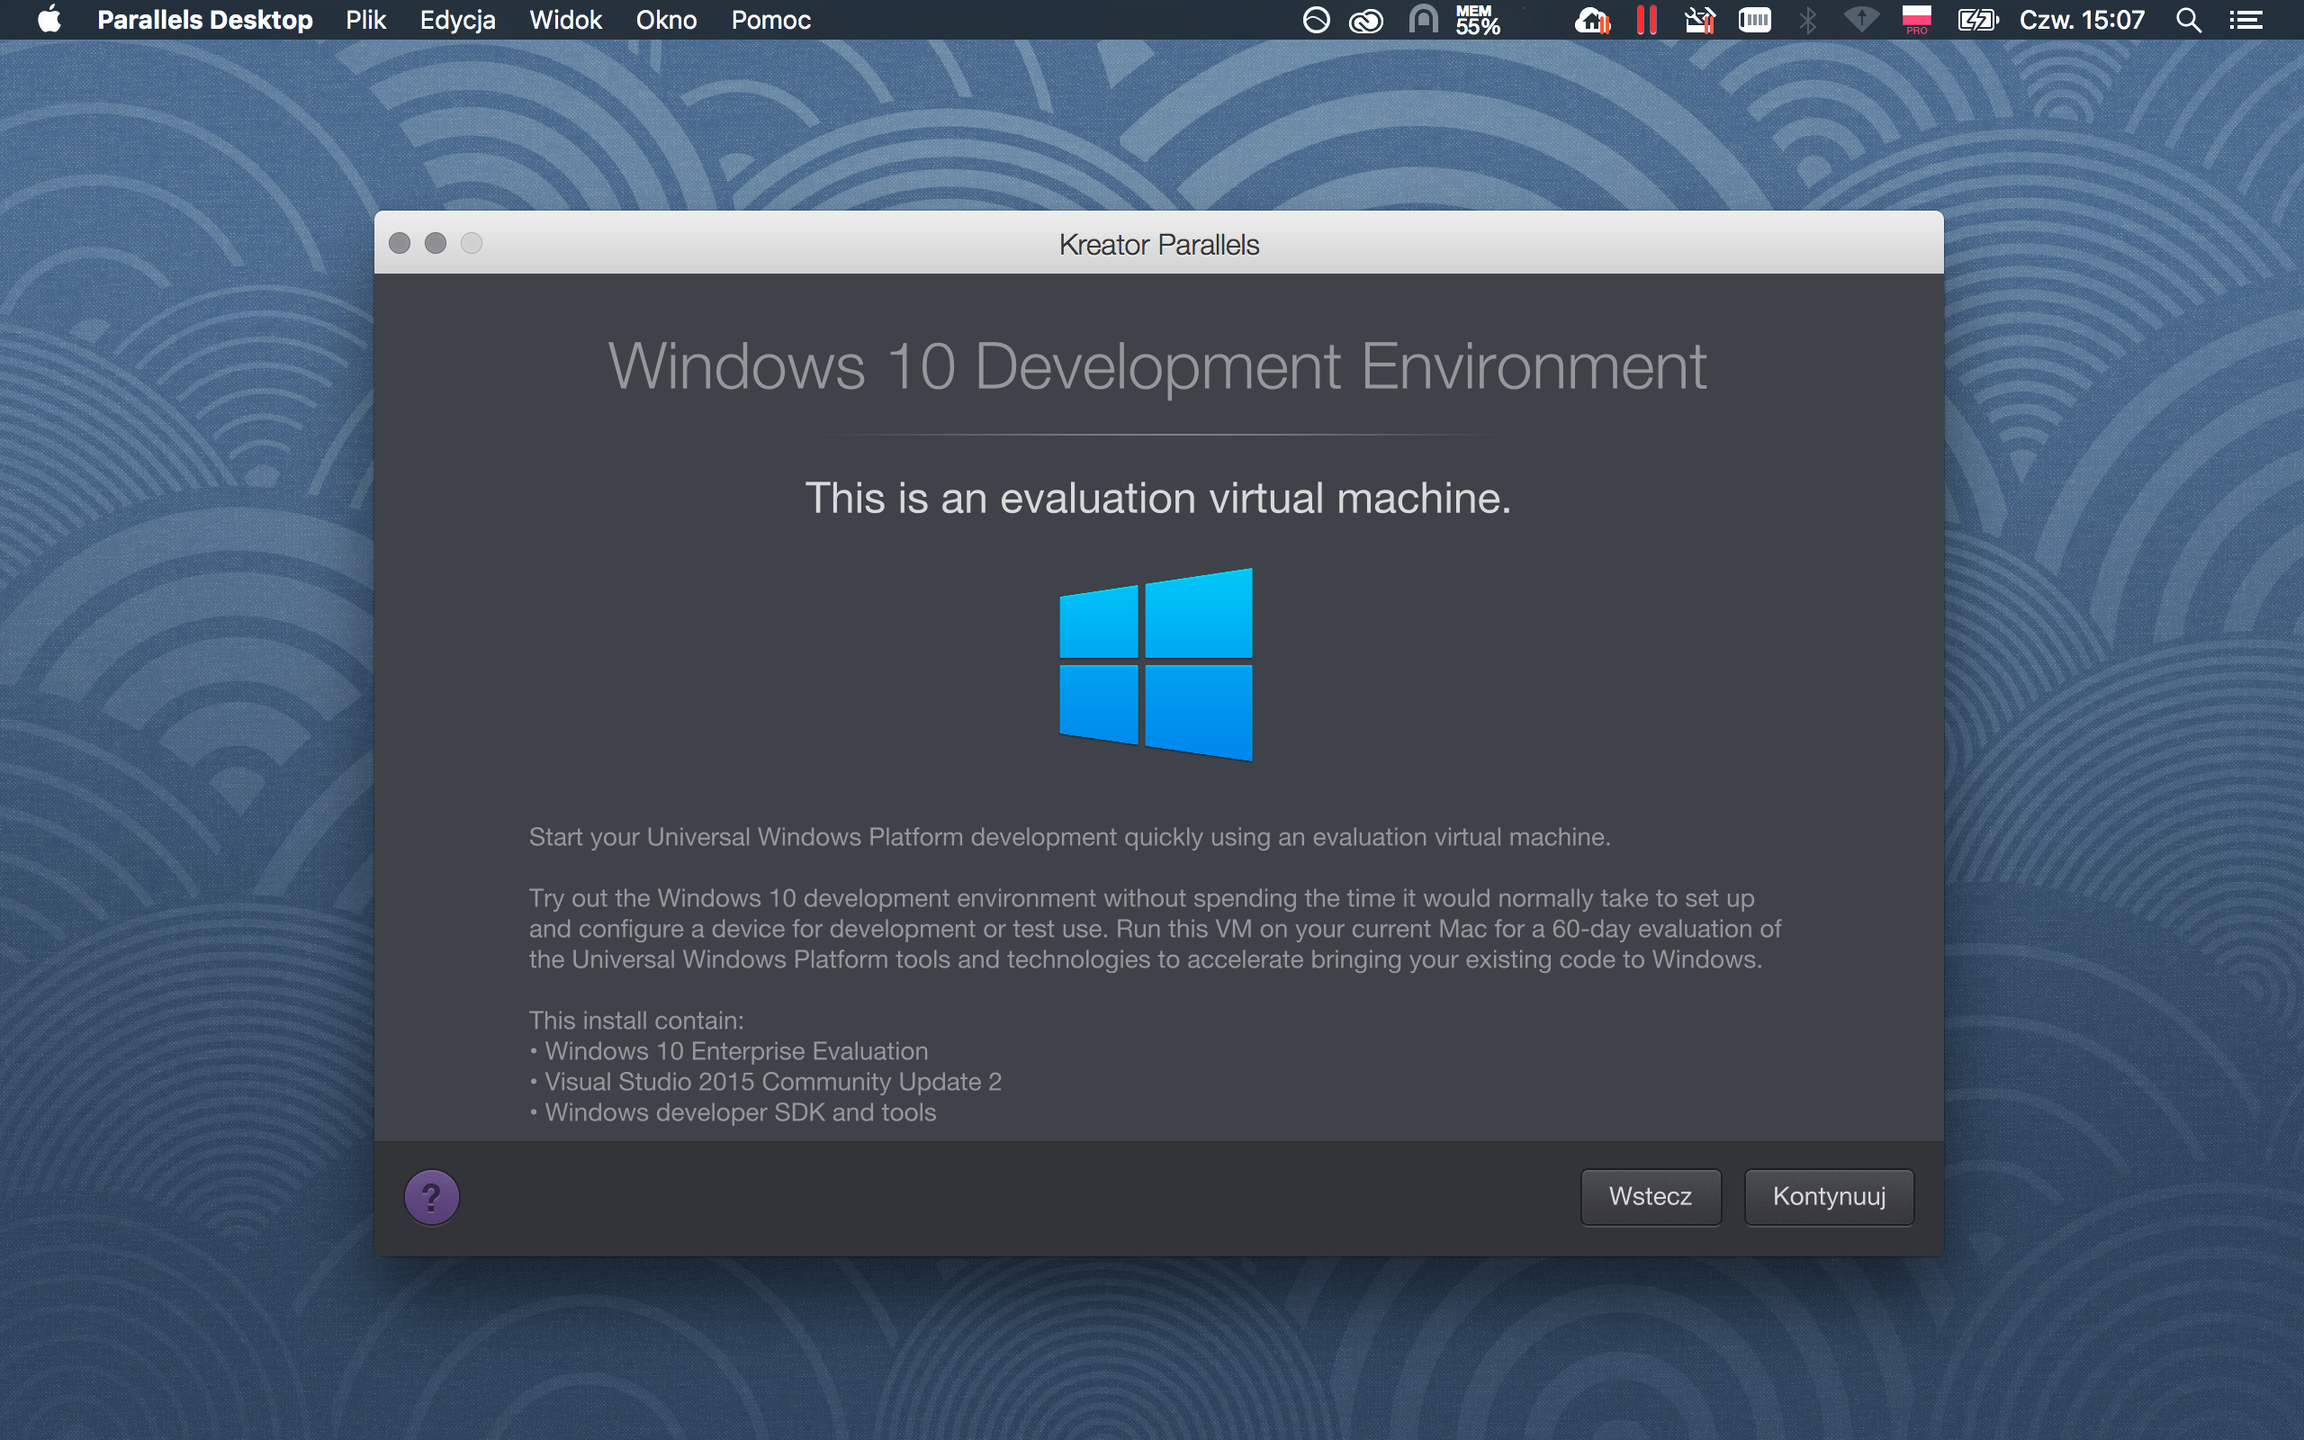2304x1440 pixels.
Task: Open Spotlight search magnifier
Action: click(2188, 20)
